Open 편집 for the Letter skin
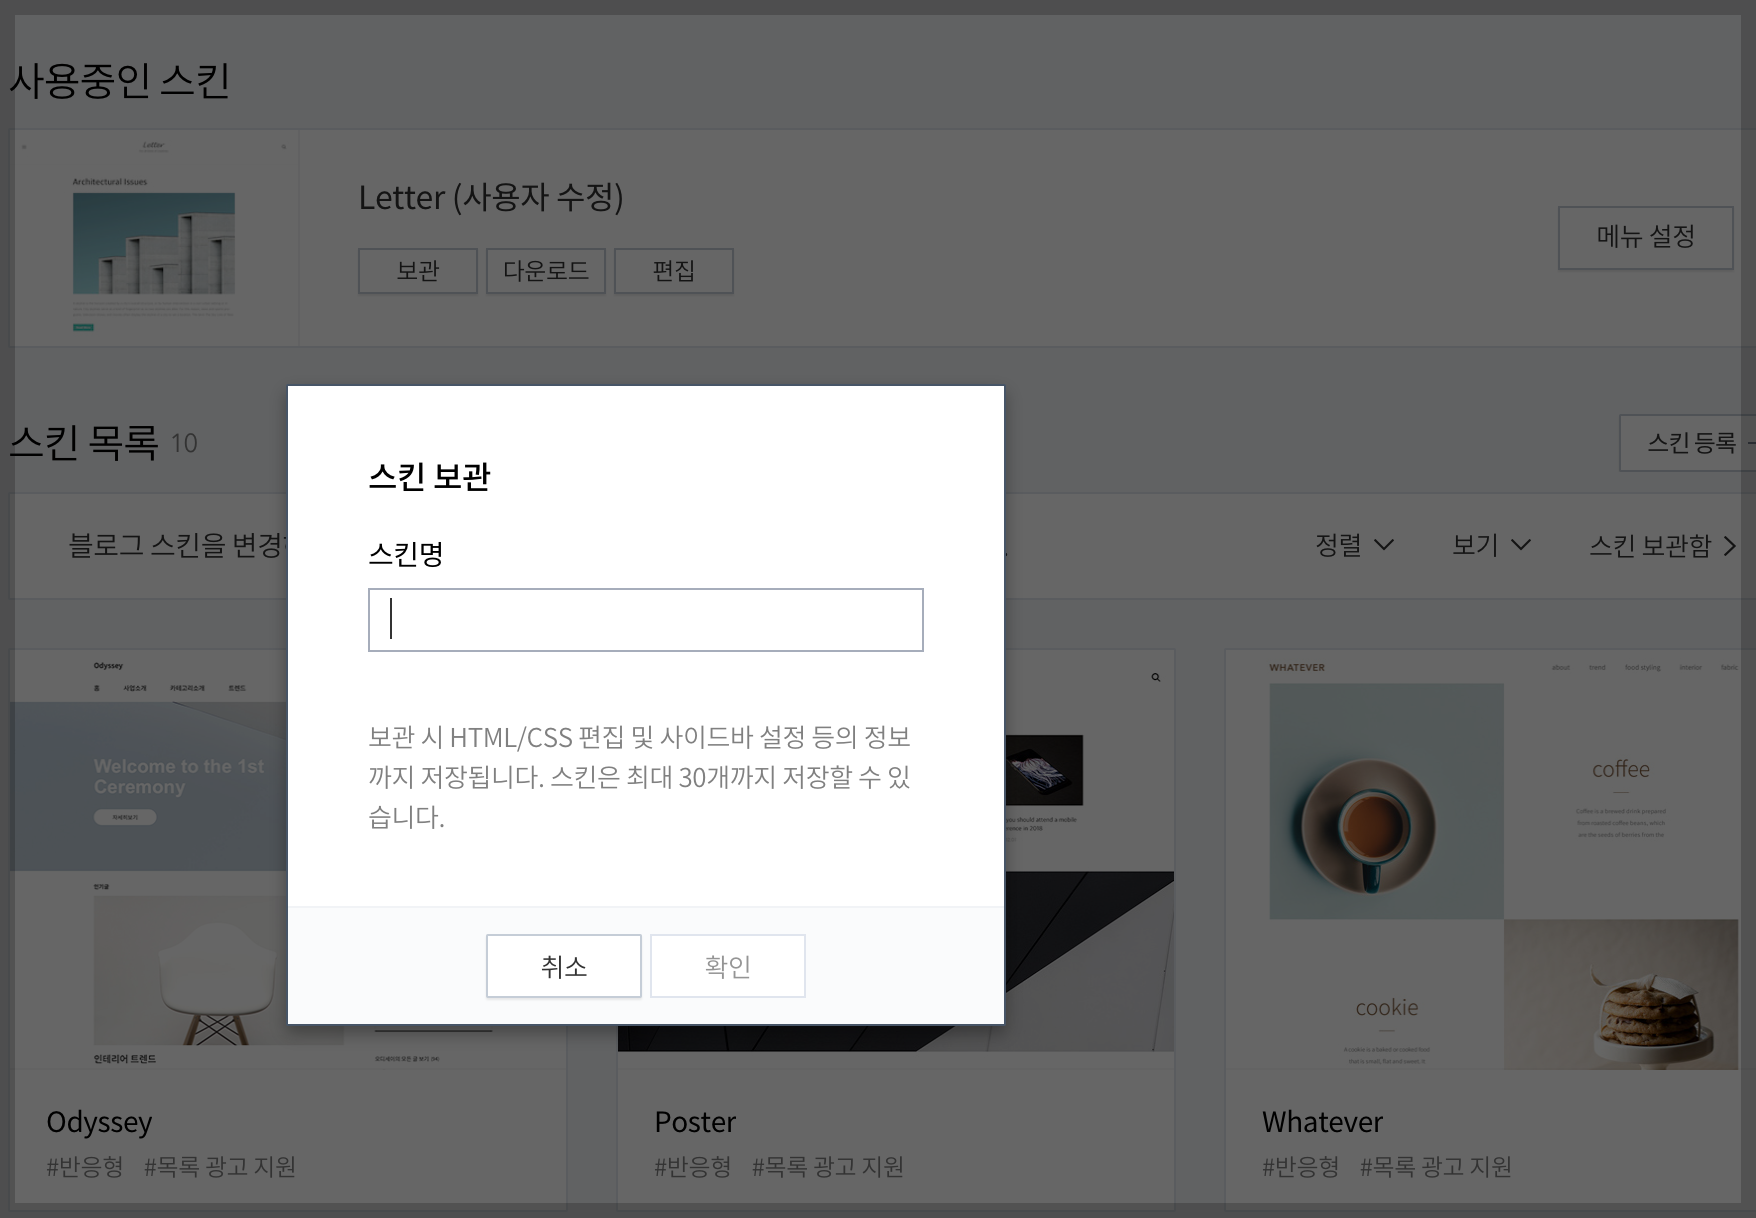The image size is (1756, 1218). pos(673,271)
